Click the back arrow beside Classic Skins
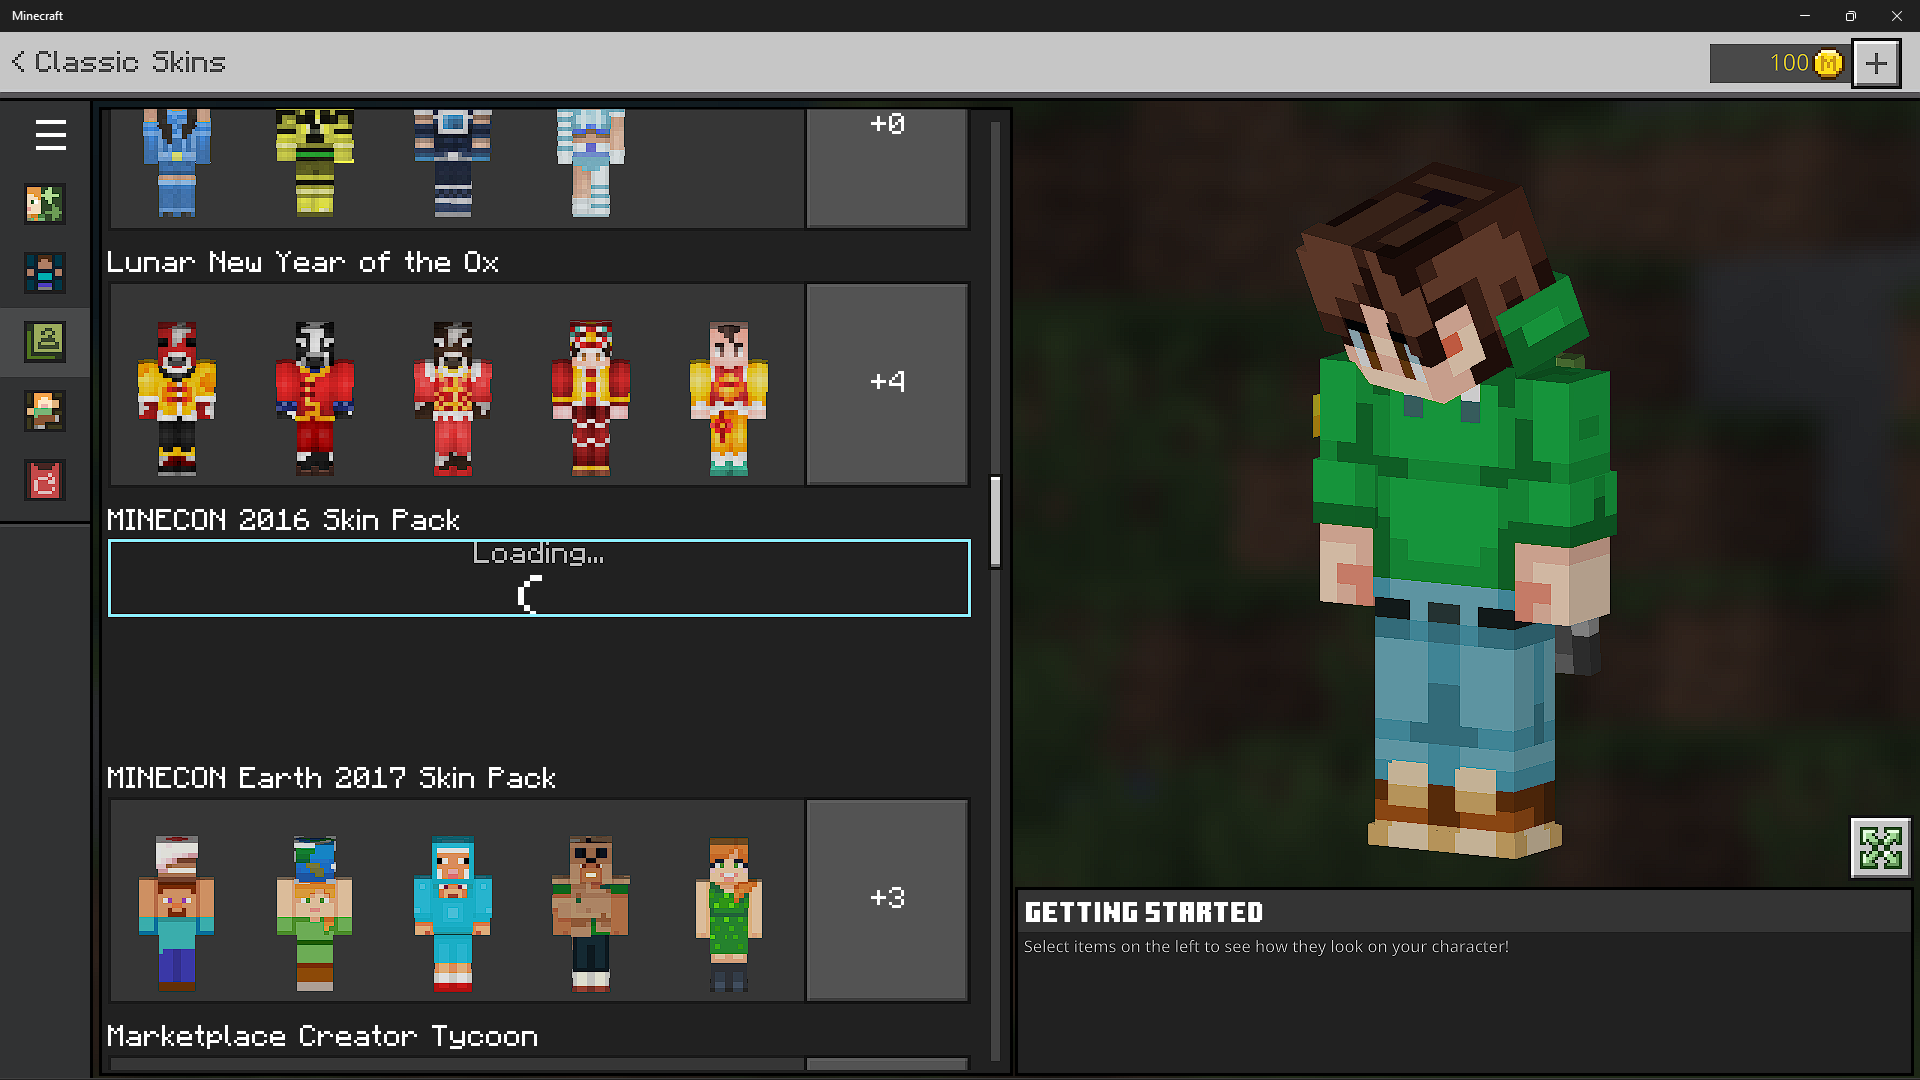Screen dimensions: 1920x1080 point(18,62)
